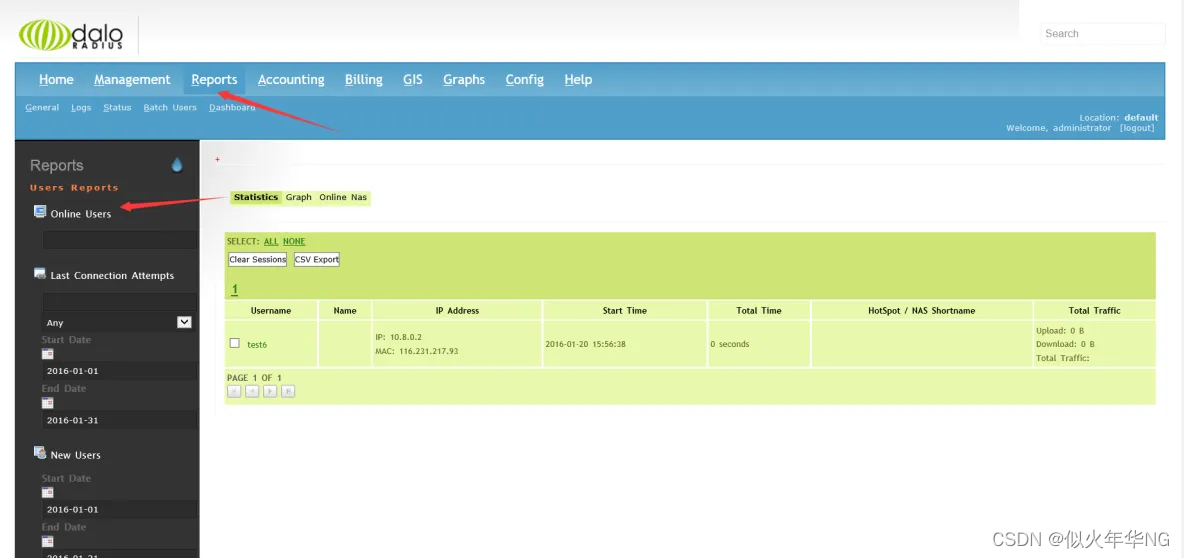Click the New Users icon

pos(40,453)
